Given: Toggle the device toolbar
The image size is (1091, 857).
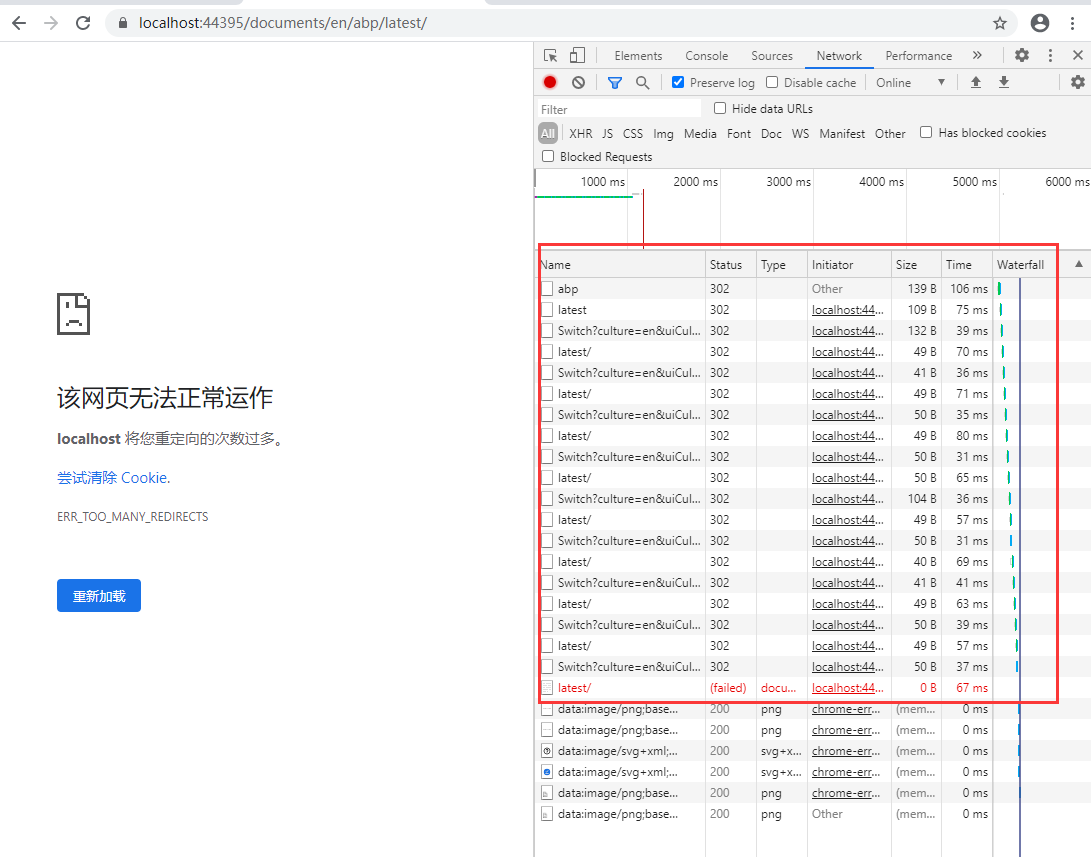Looking at the screenshot, I should point(579,55).
